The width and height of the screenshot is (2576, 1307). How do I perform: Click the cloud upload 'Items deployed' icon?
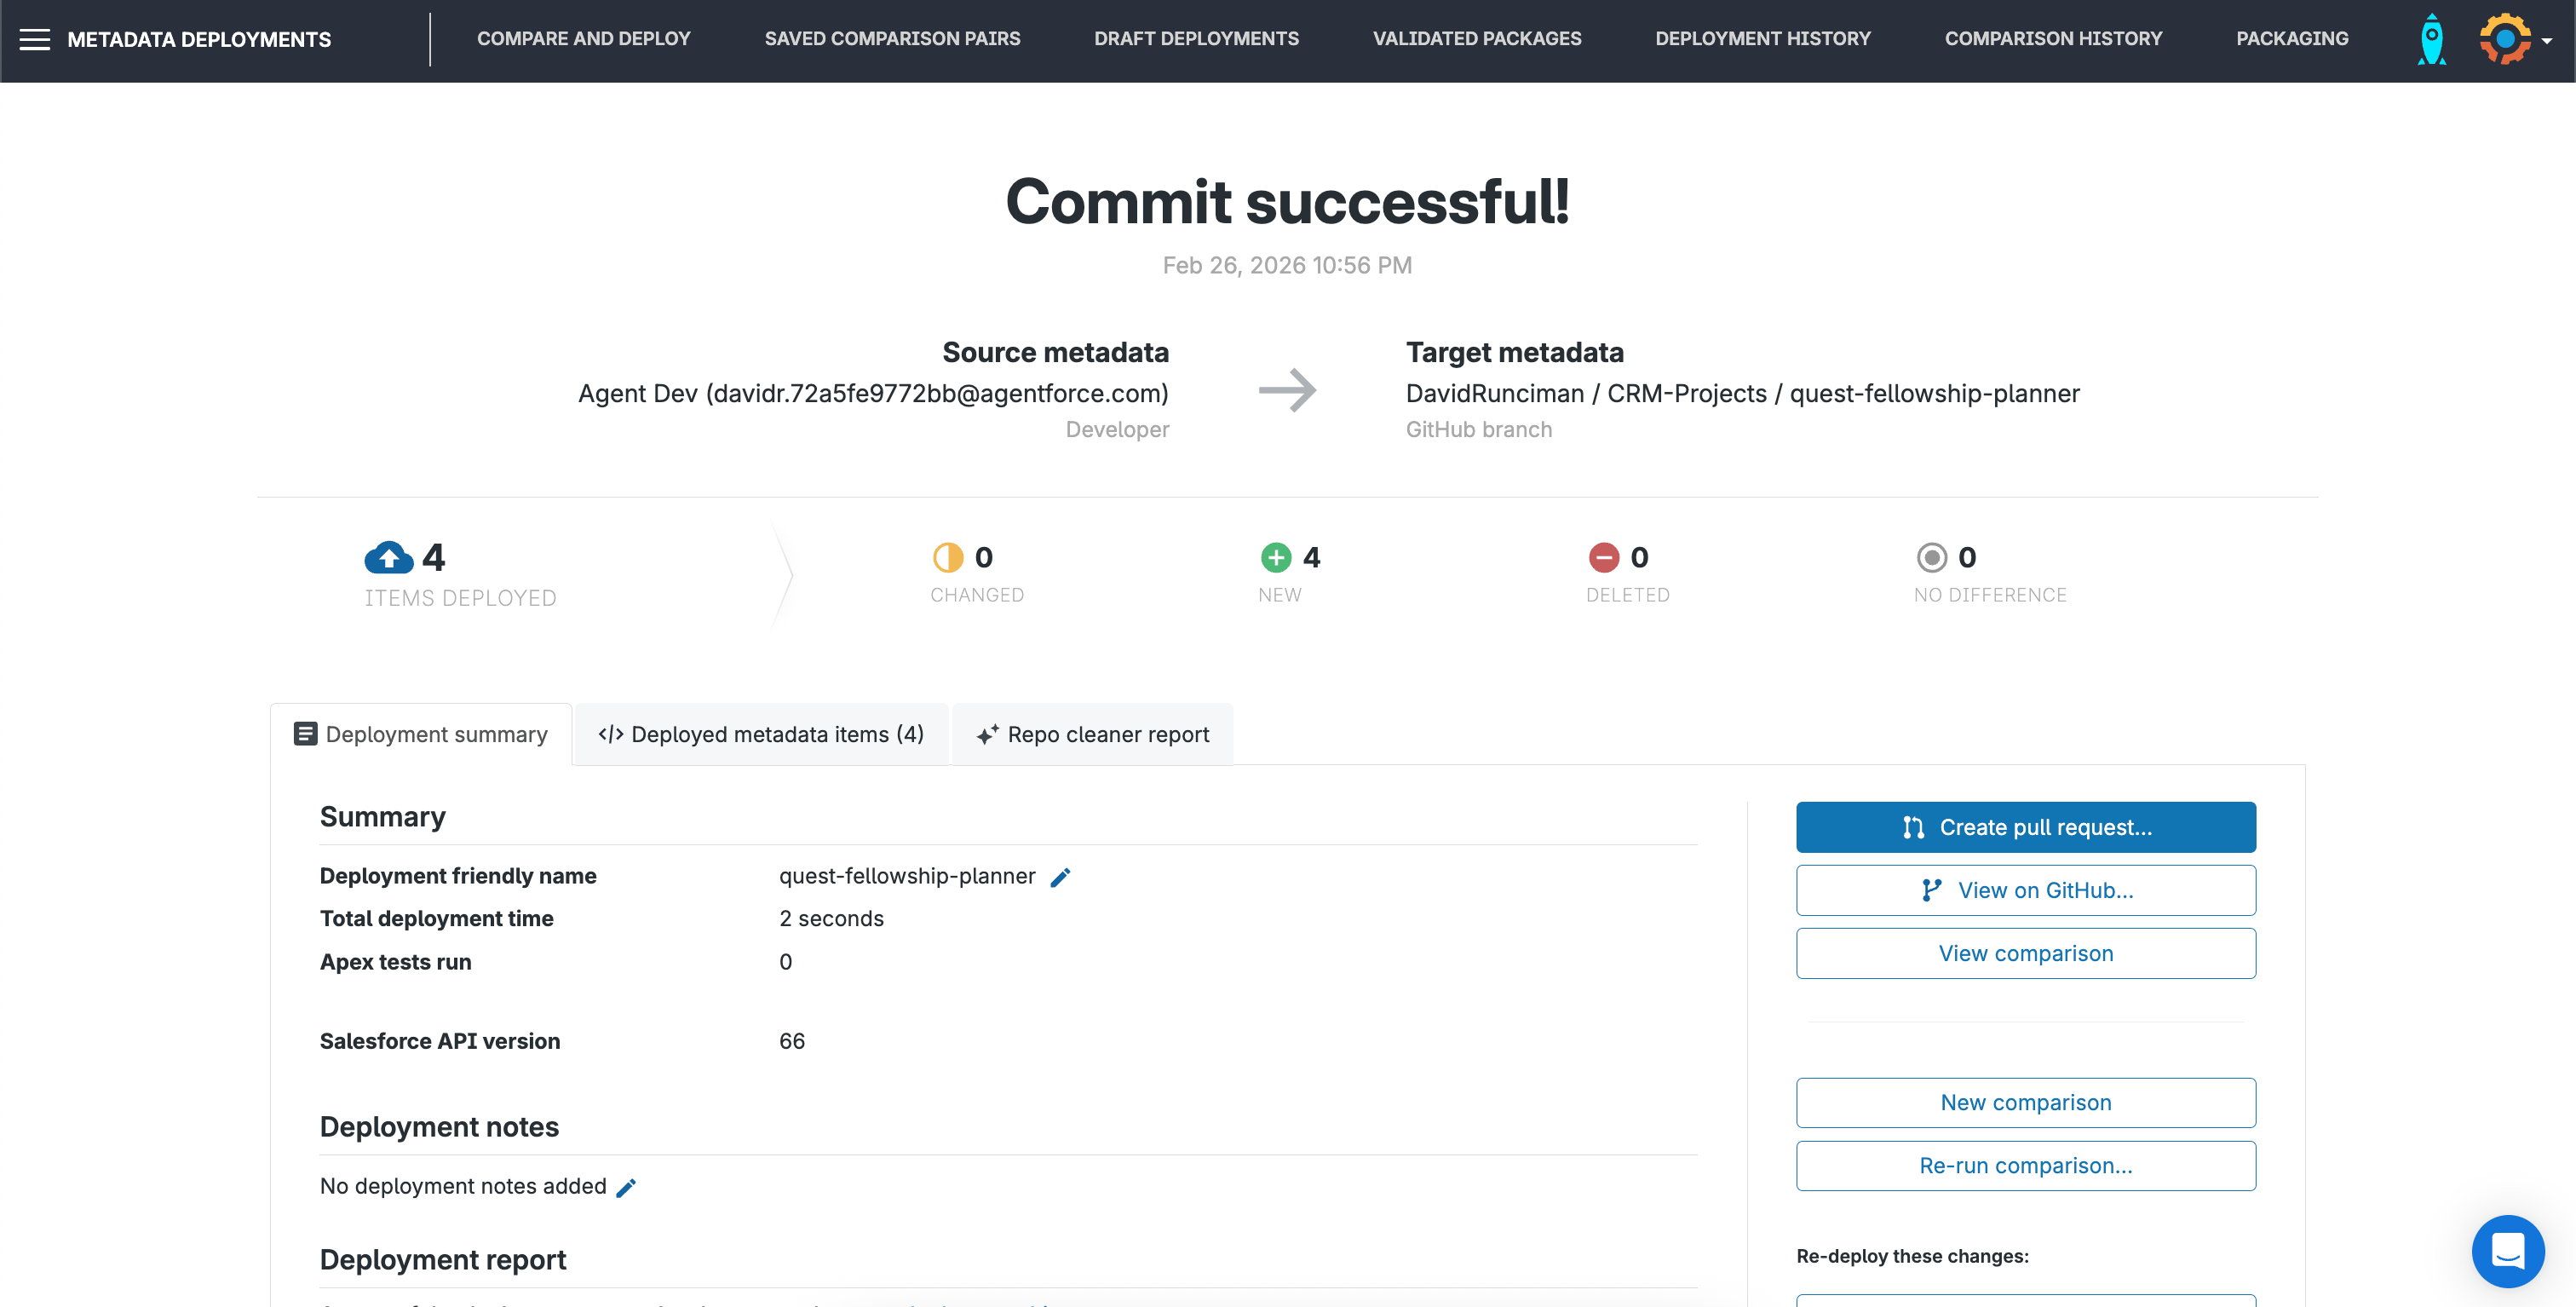tap(389, 558)
